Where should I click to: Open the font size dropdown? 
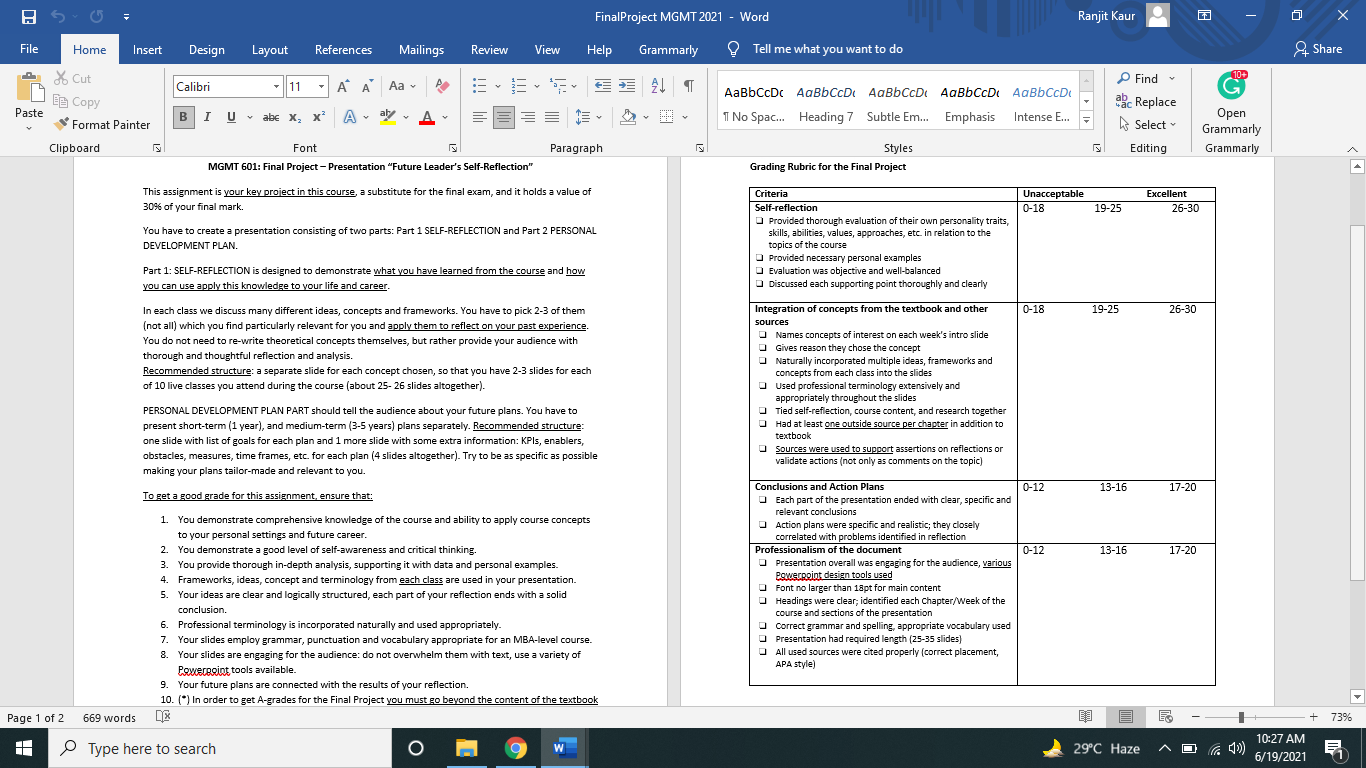tap(321, 87)
